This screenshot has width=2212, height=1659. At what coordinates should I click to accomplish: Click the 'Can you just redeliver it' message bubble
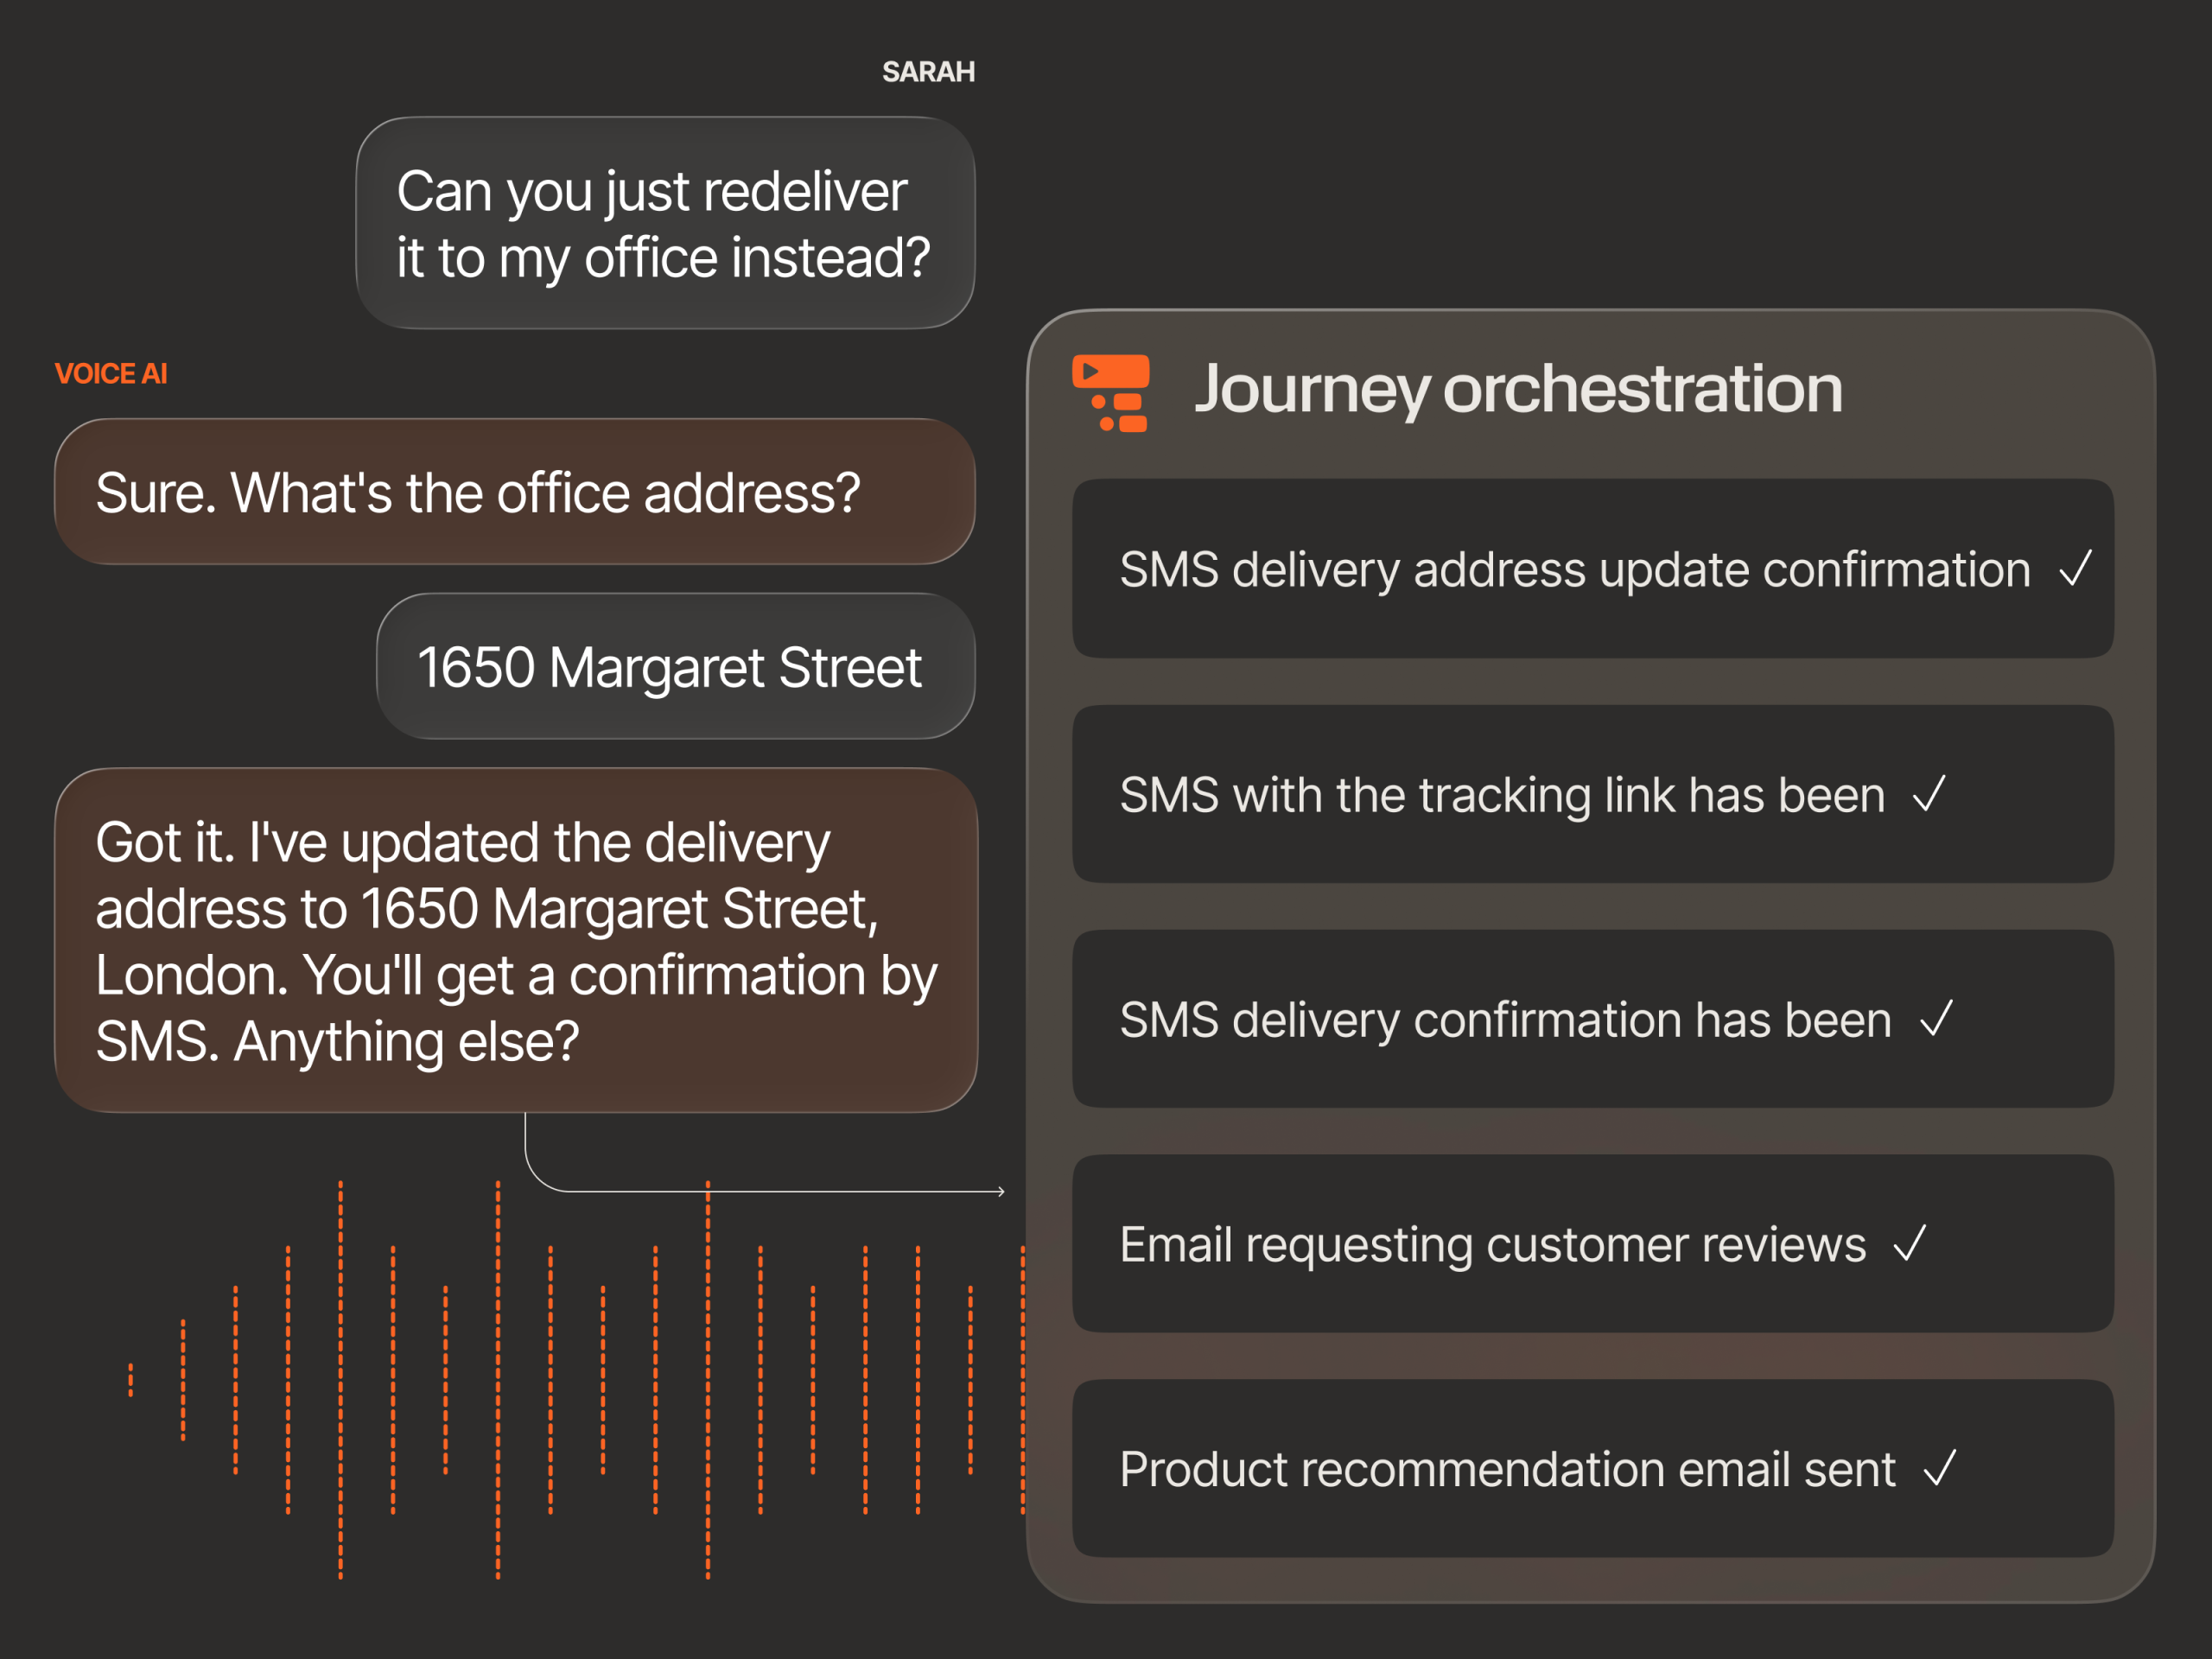665,223
